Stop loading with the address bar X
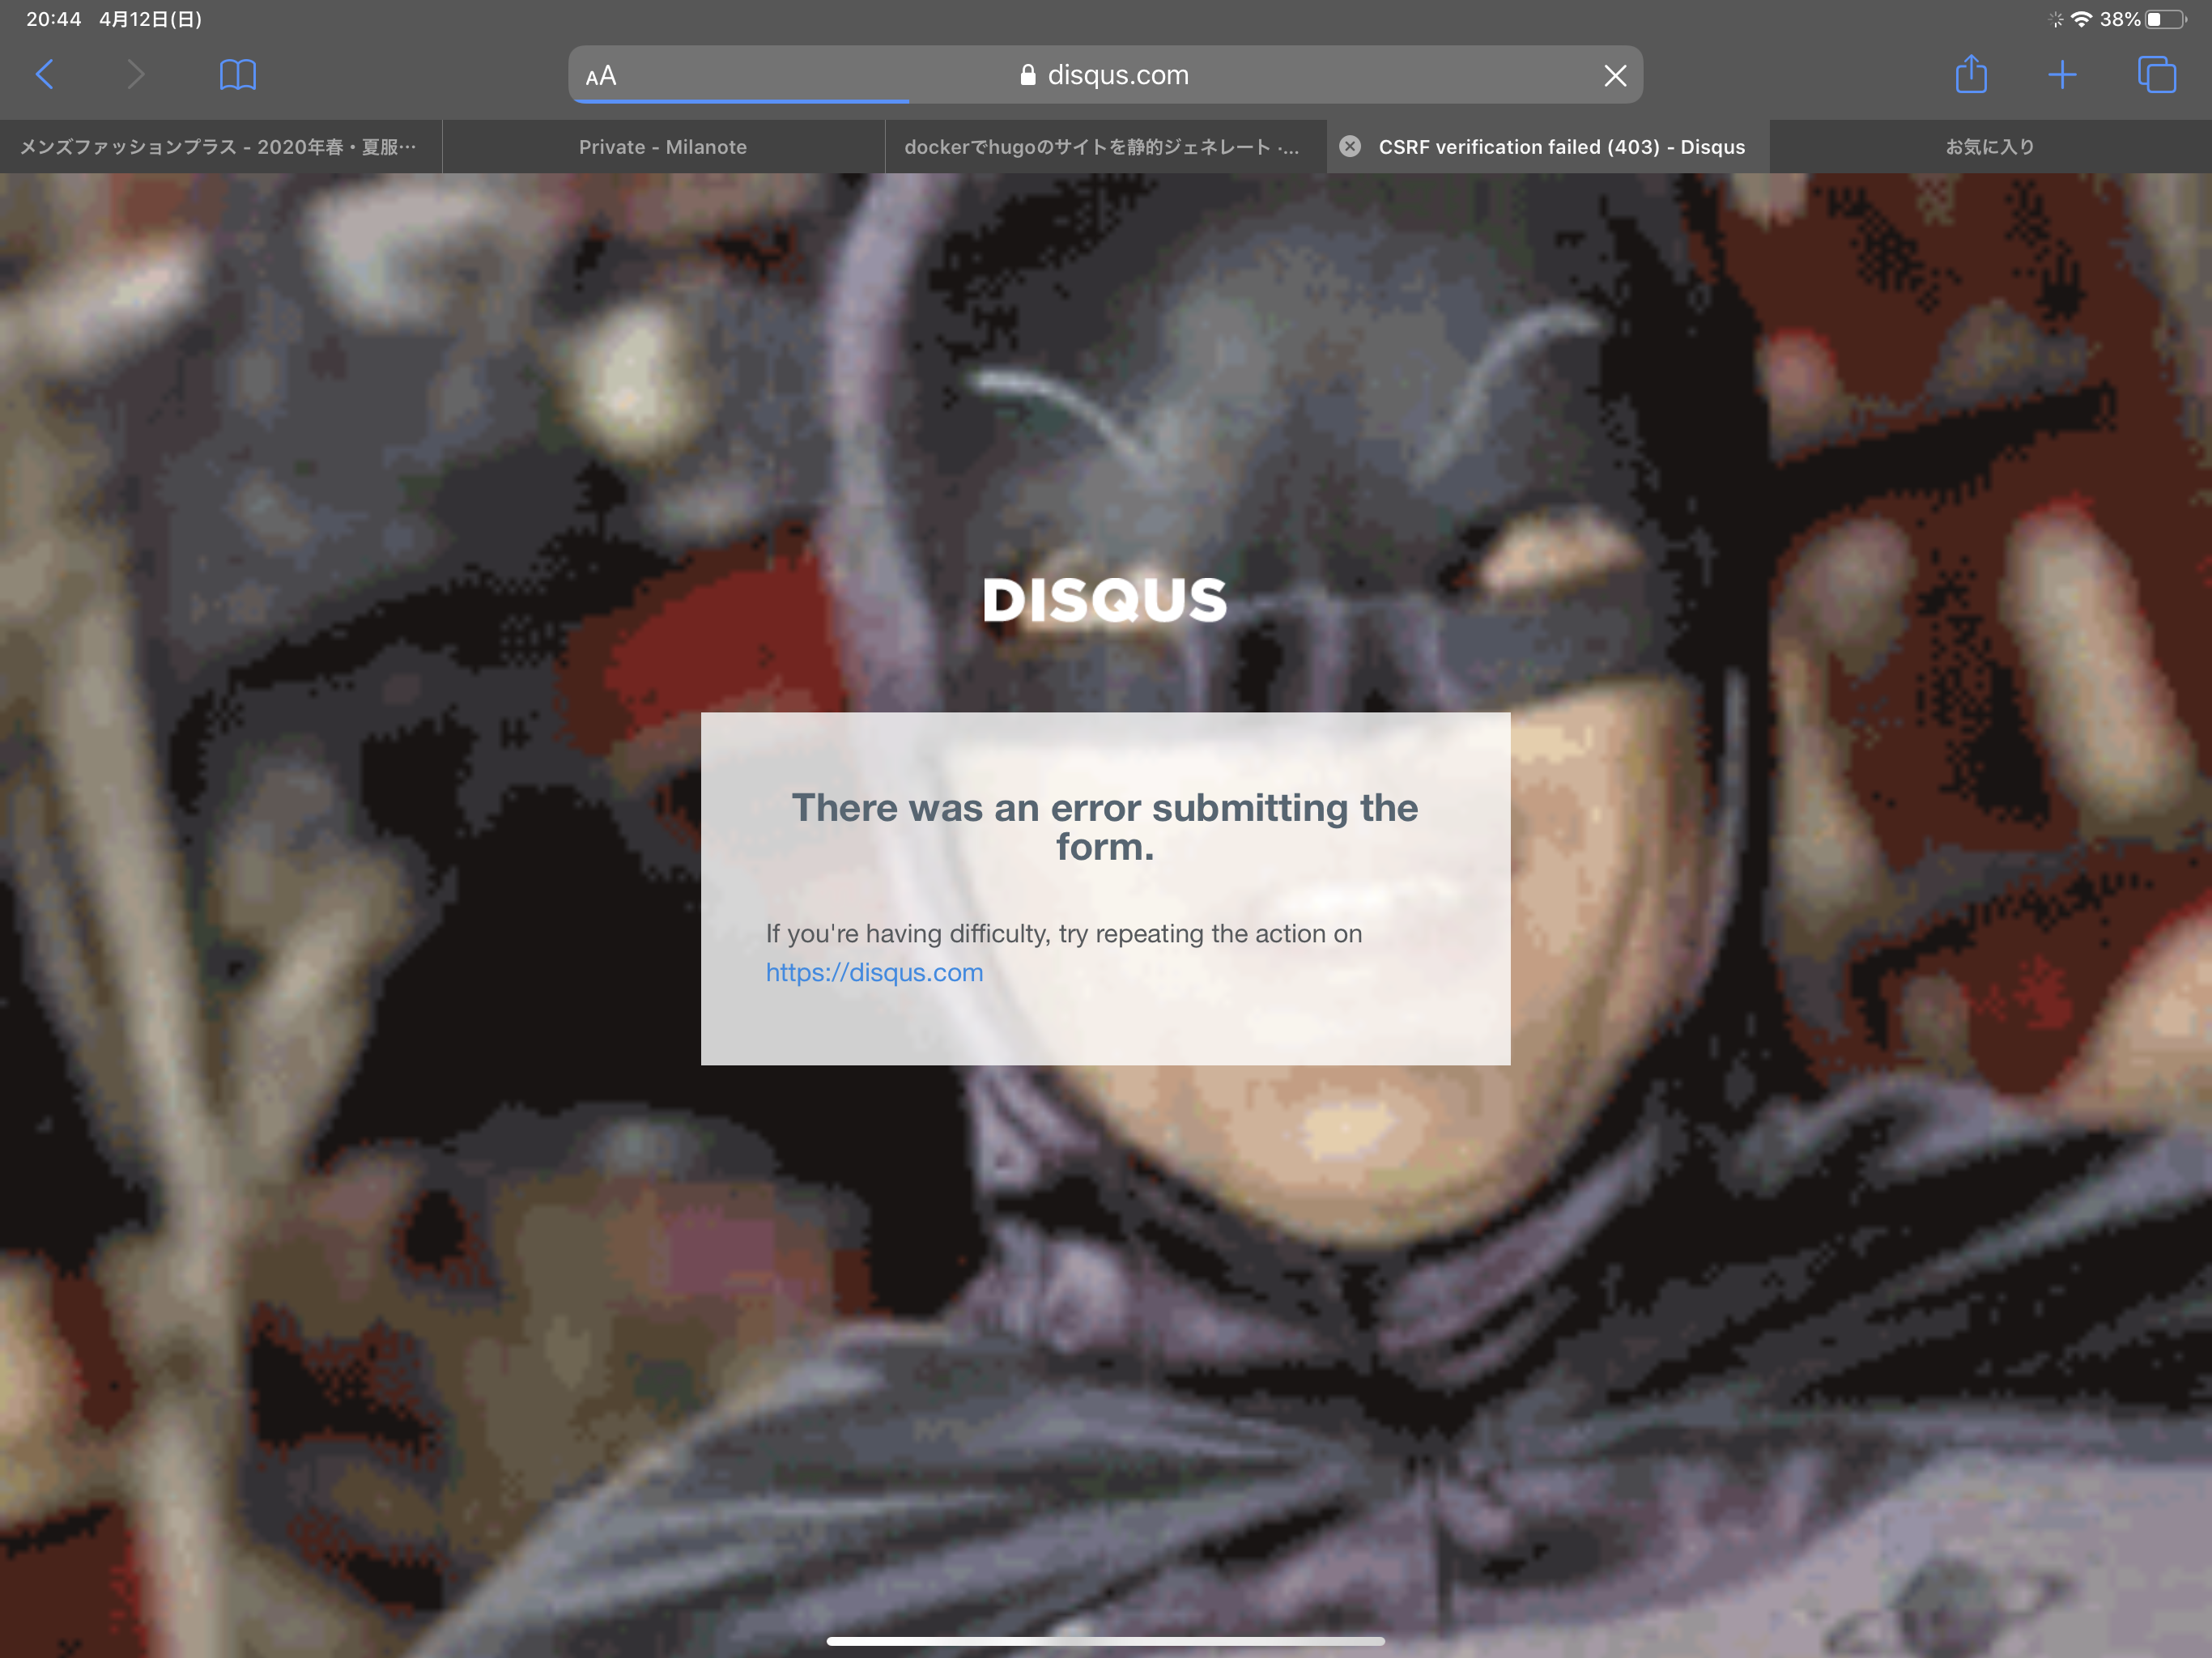Image resolution: width=2212 pixels, height=1658 pixels. (1614, 76)
